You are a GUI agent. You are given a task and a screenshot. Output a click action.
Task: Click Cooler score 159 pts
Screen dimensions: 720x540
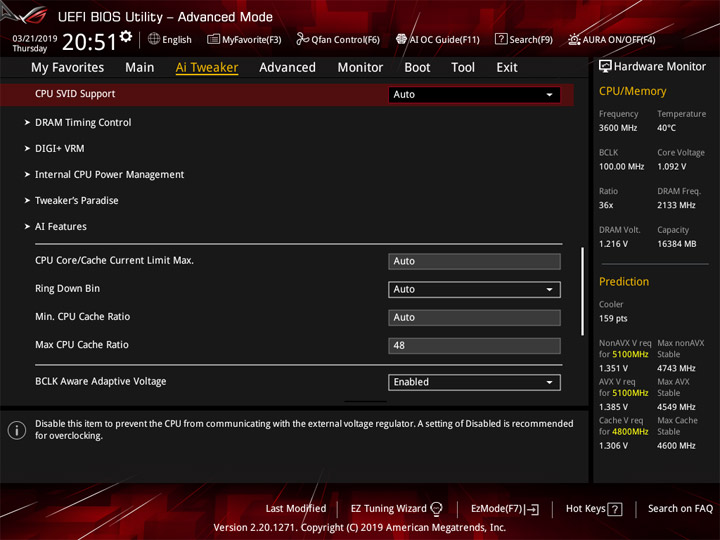[613, 319]
